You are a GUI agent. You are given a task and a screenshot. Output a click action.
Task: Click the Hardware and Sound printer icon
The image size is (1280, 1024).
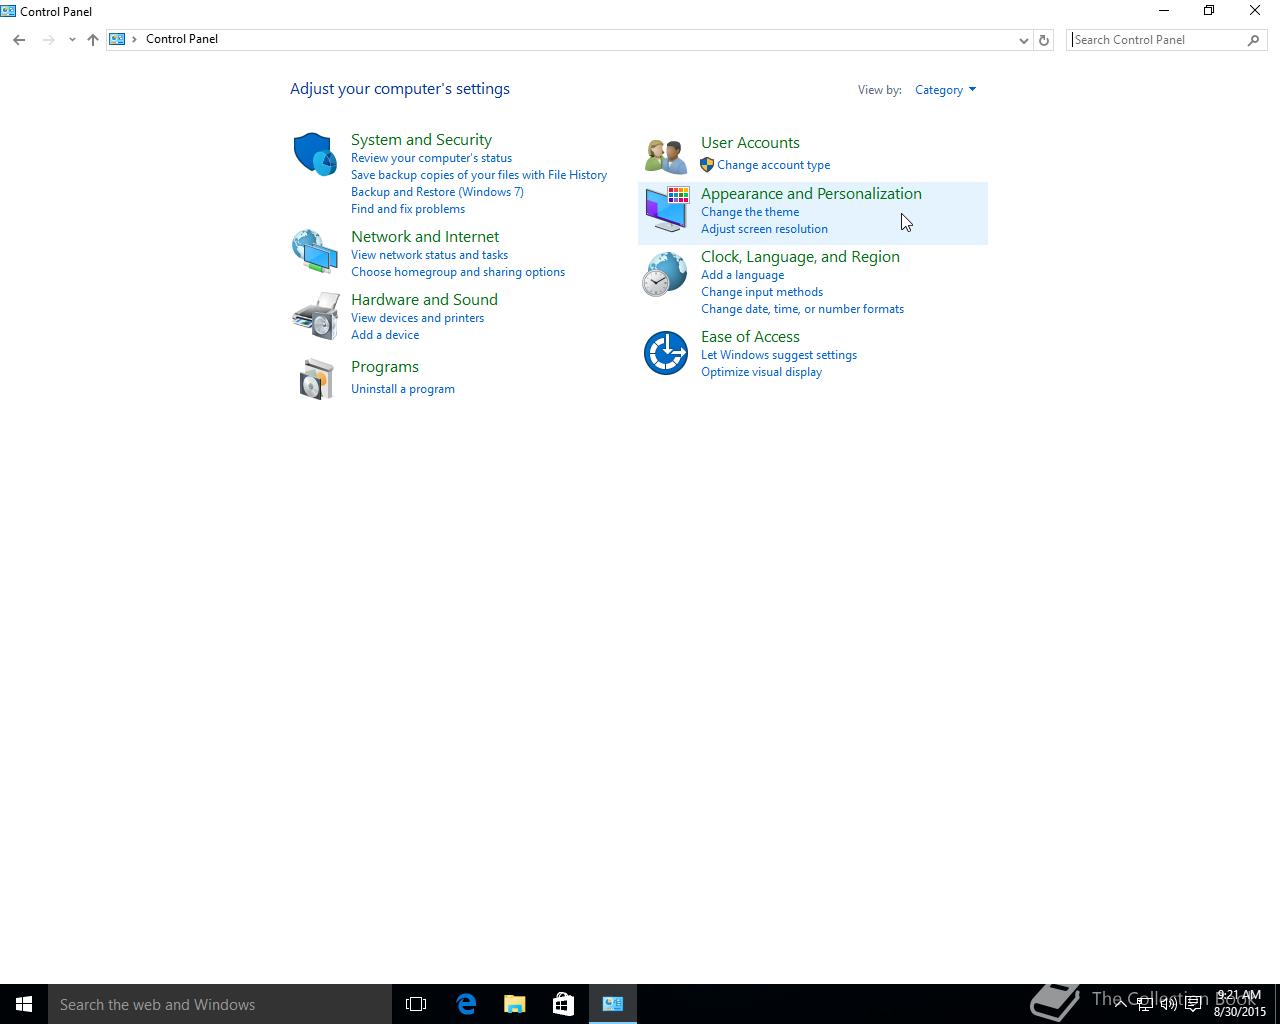tap(315, 315)
